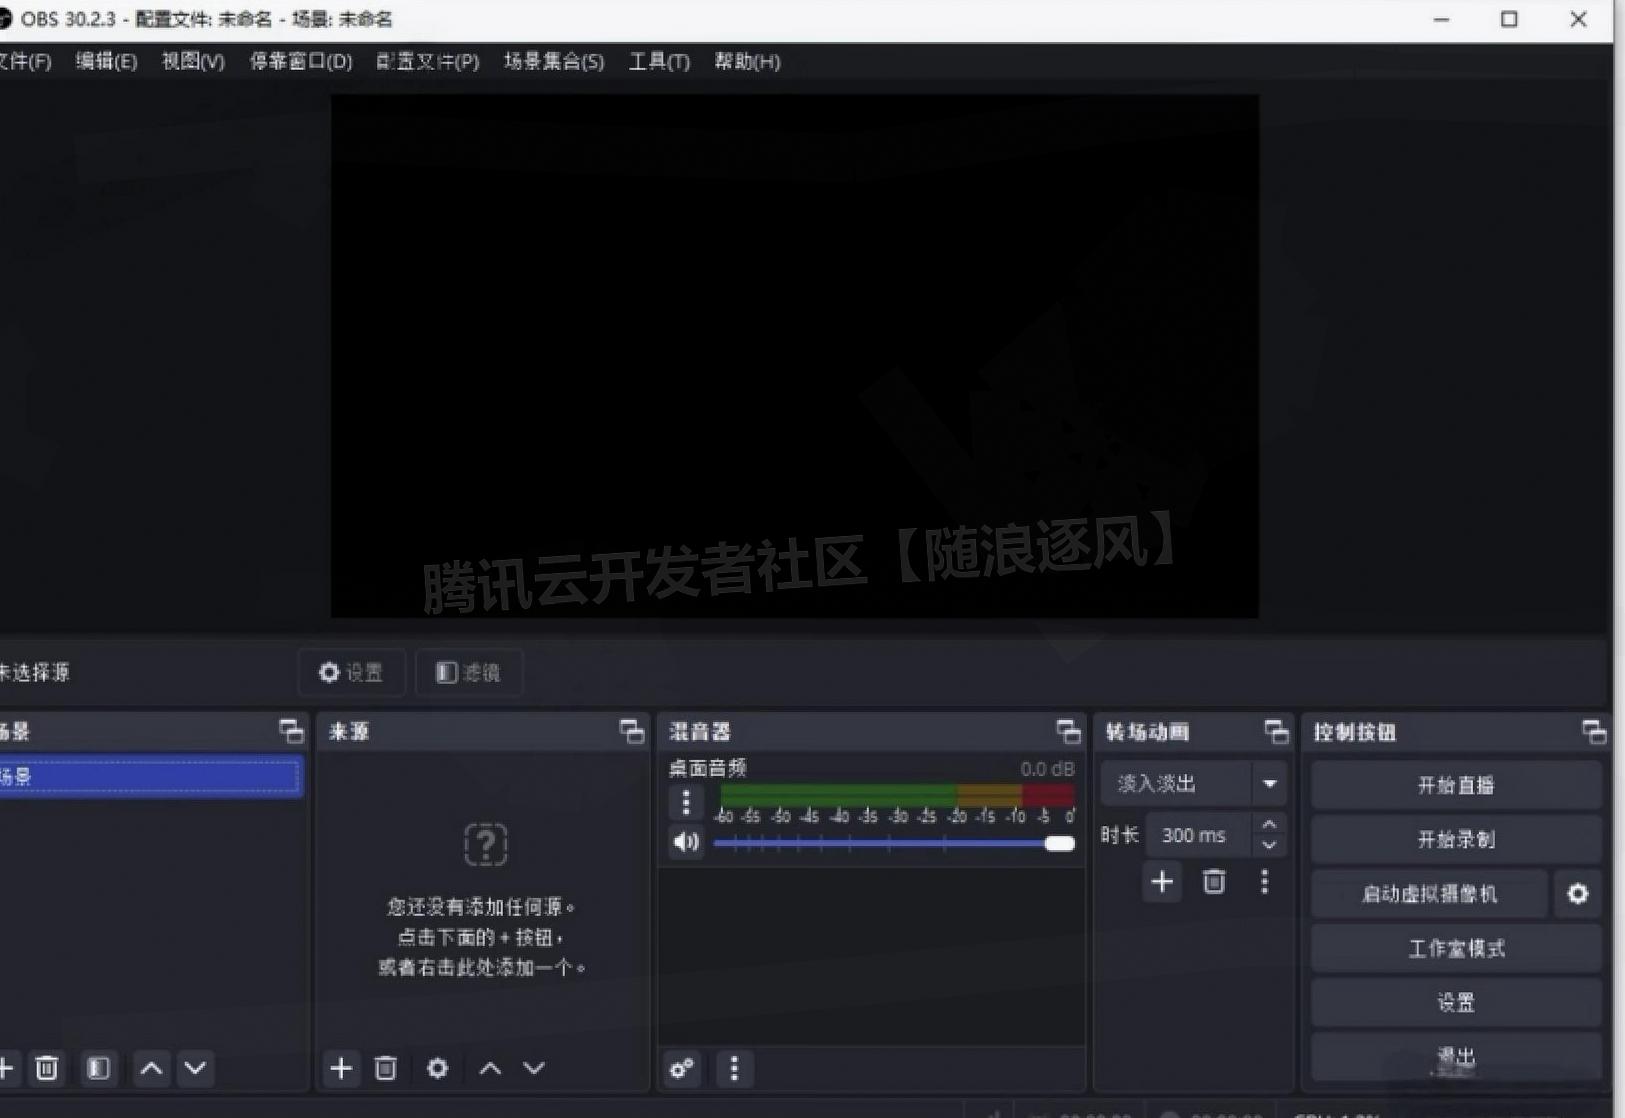Click the source 设置 gear button

[x=351, y=672]
